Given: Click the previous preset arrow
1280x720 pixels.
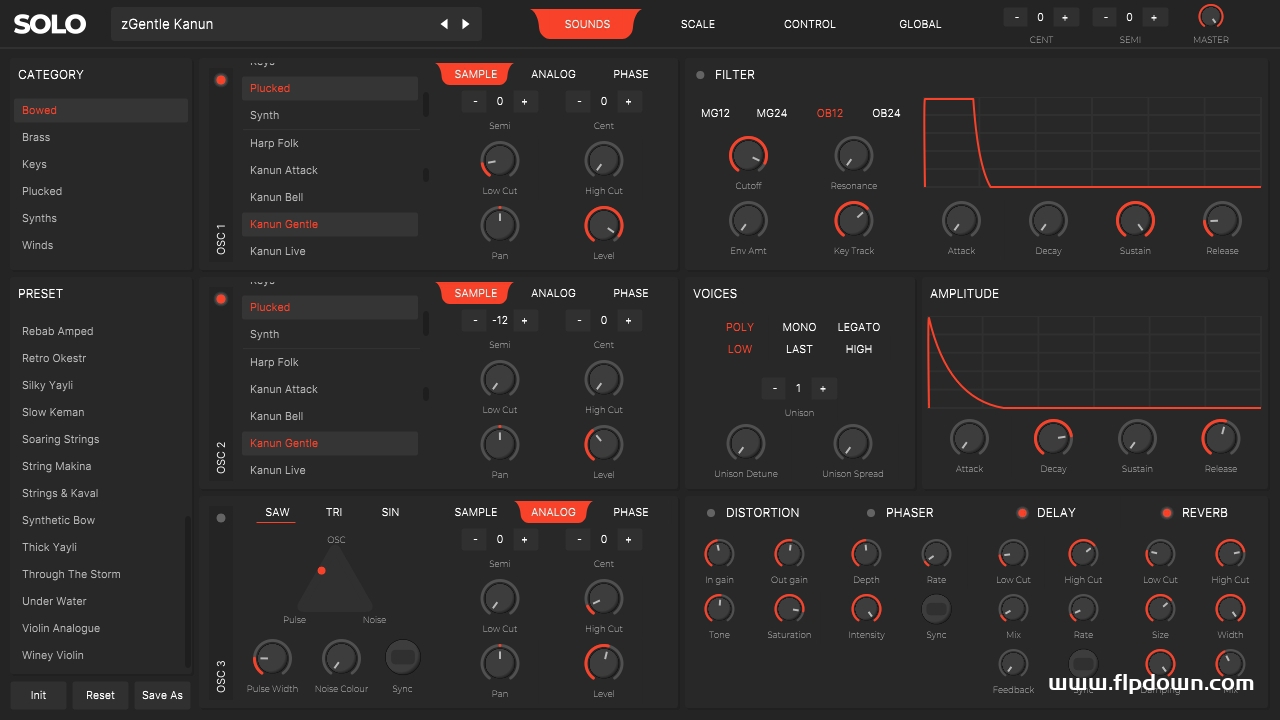Looking at the screenshot, I should (444, 24).
